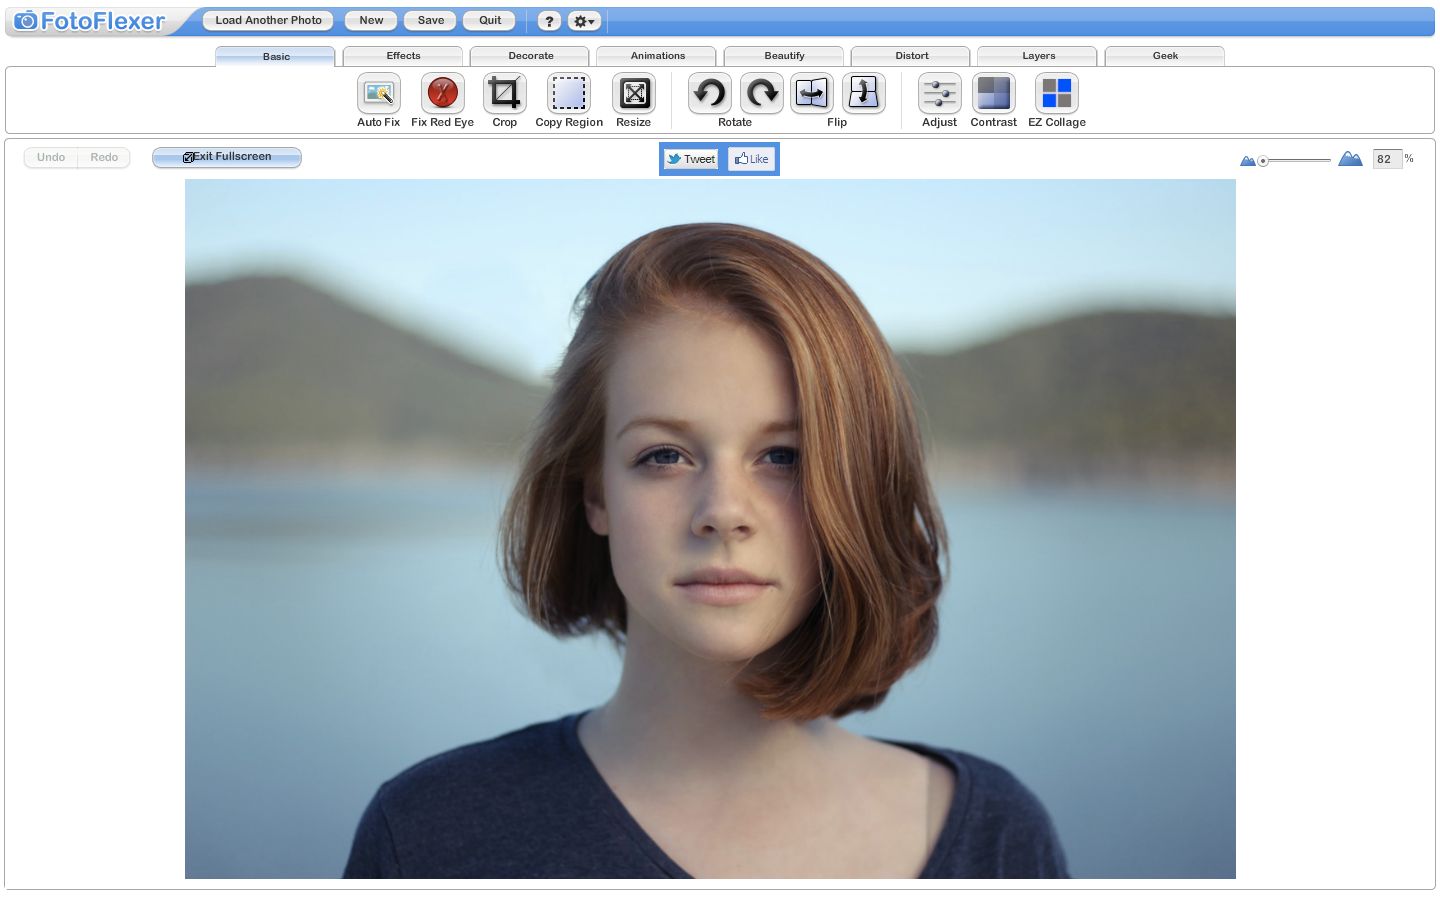Click the Redo button

pyautogui.click(x=104, y=158)
